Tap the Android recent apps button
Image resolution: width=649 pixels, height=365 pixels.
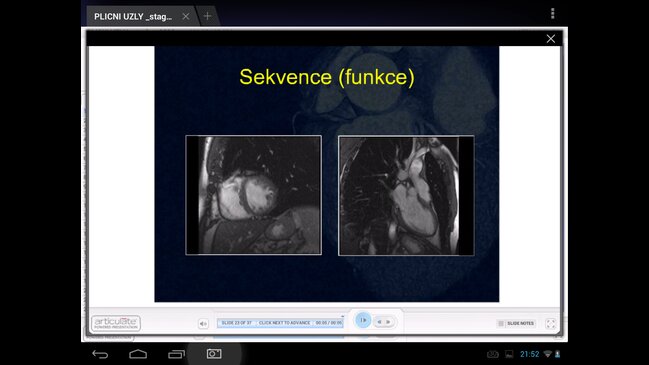click(176, 354)
